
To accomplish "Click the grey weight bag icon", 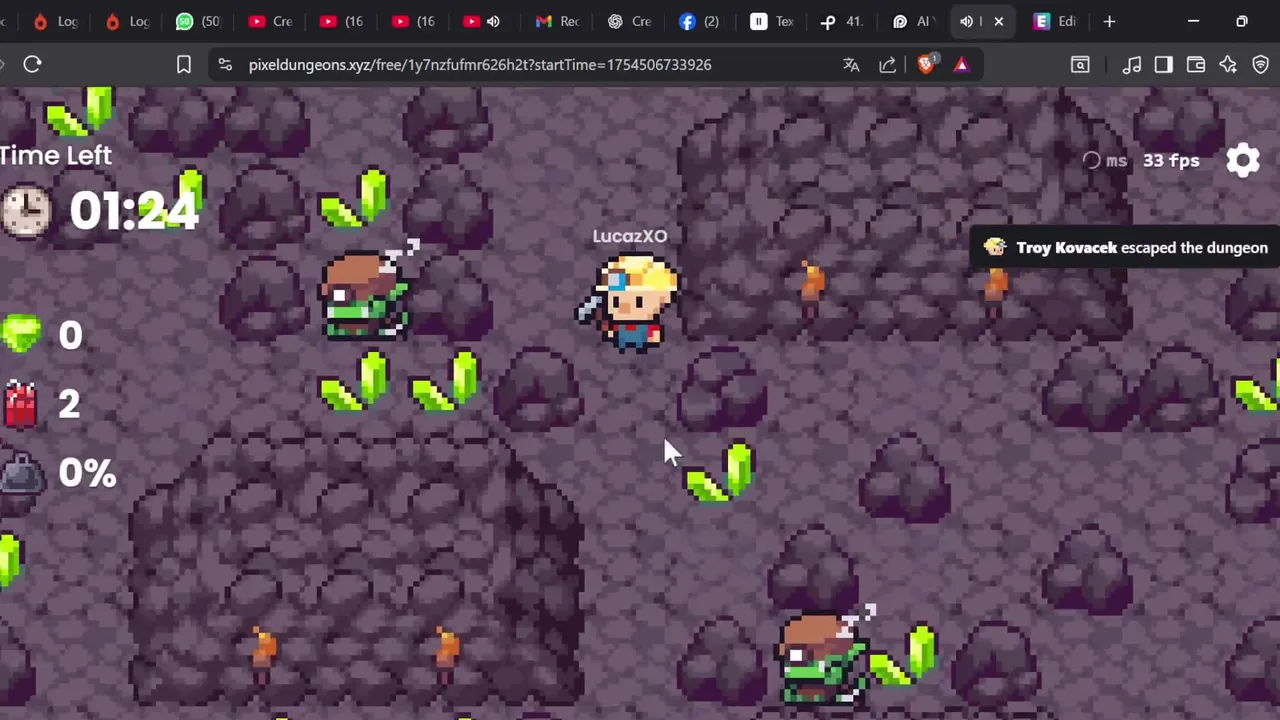I will point(22,474).
